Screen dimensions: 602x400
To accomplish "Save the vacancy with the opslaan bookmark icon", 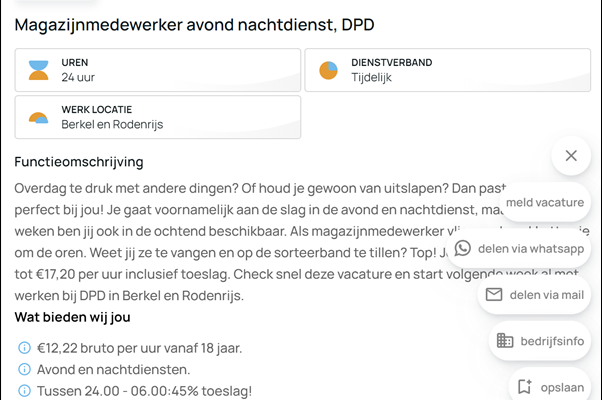I will (x=524, y=386).
